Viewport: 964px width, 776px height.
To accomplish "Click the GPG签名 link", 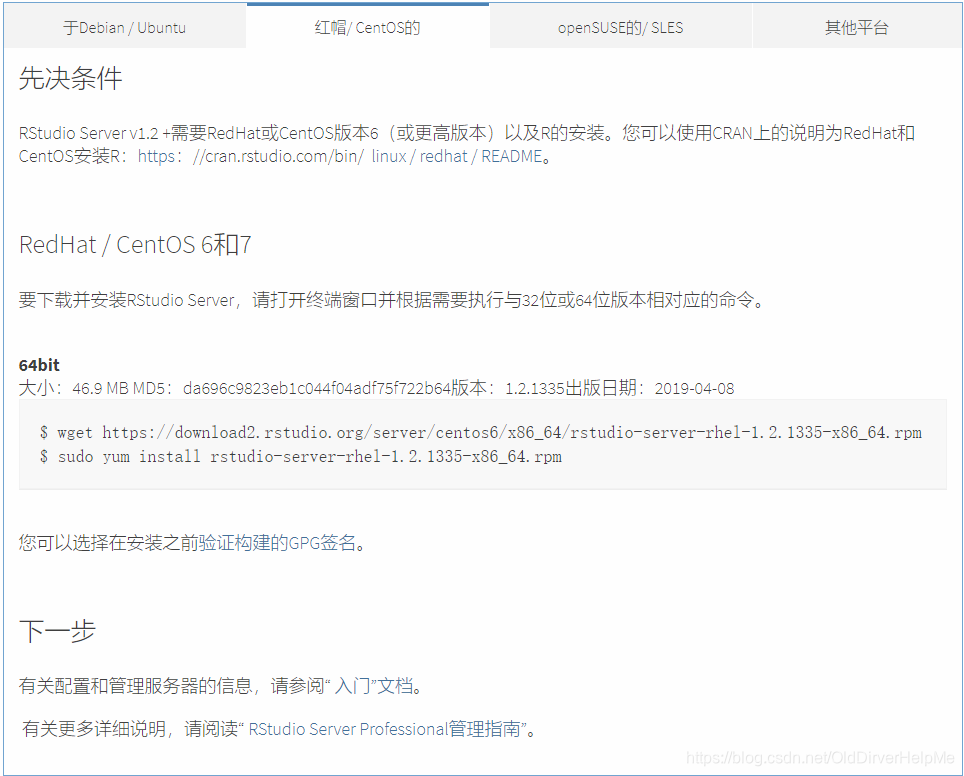I will tap(322, 543).
